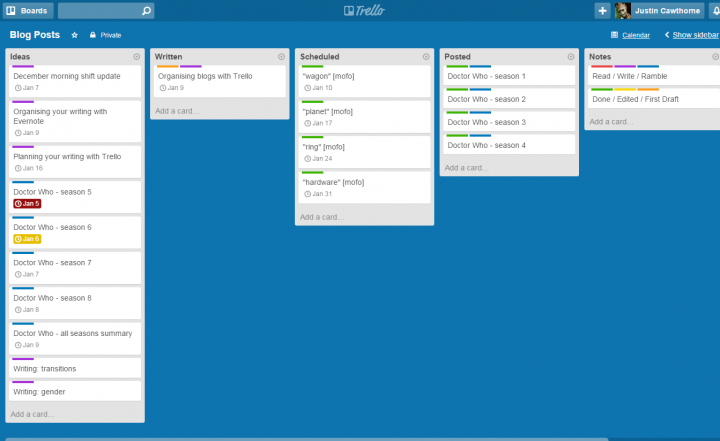Open the notifications bell icon
Image resolution: width=720 pixels, height=441 pixels.
click(x=715, y=11)
